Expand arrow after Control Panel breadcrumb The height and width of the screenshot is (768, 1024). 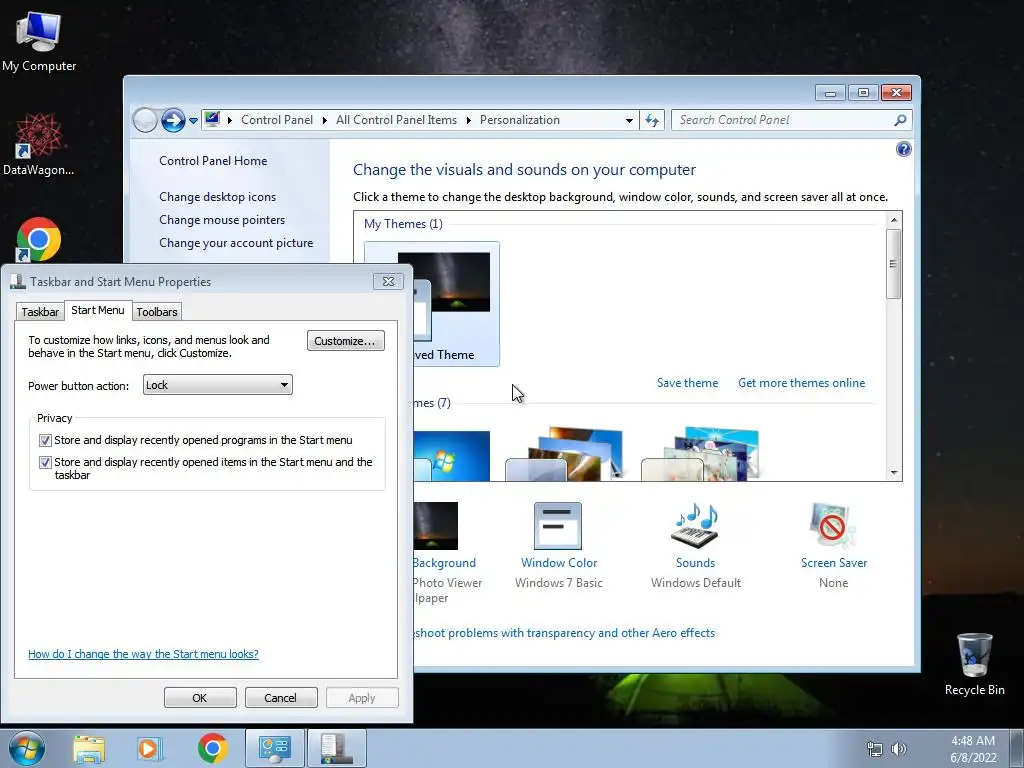325,120
